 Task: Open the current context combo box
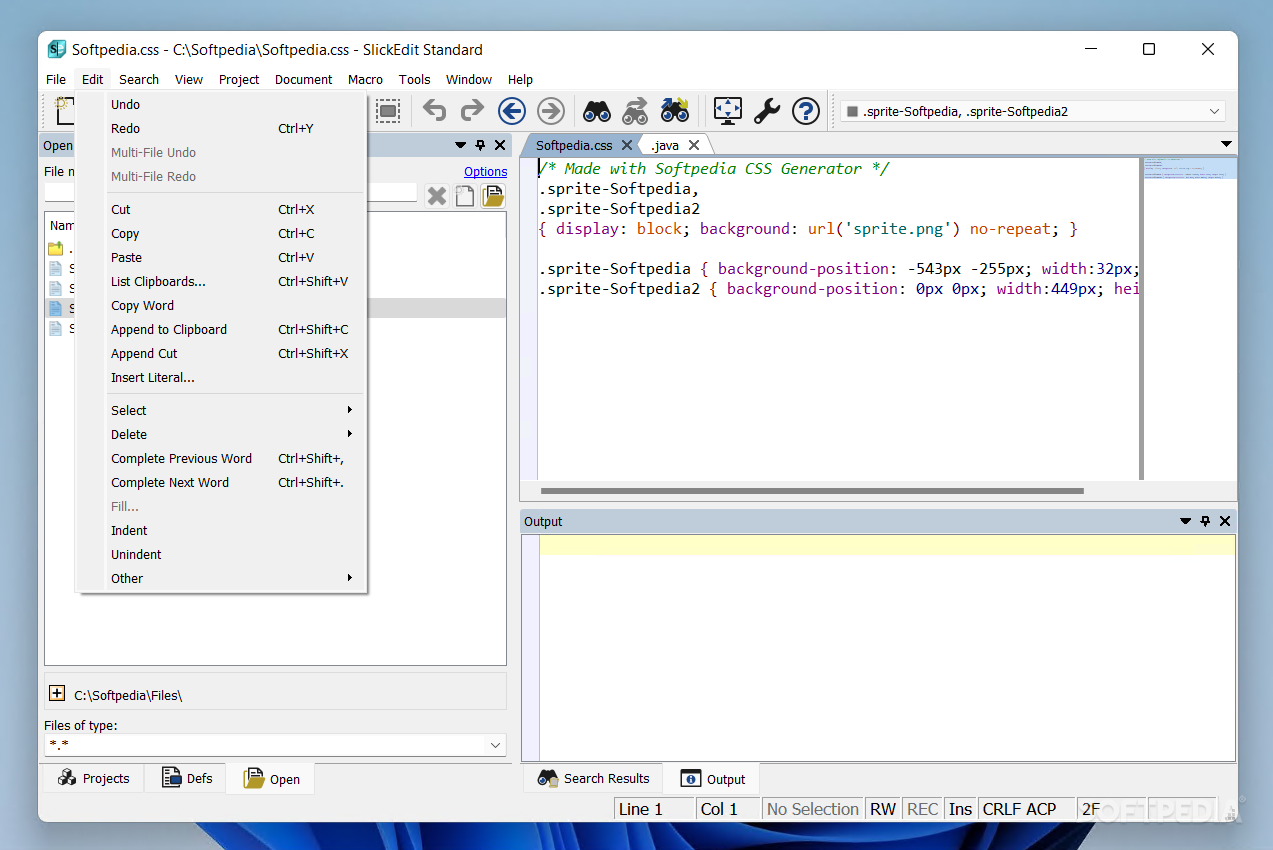(1032, 111)
